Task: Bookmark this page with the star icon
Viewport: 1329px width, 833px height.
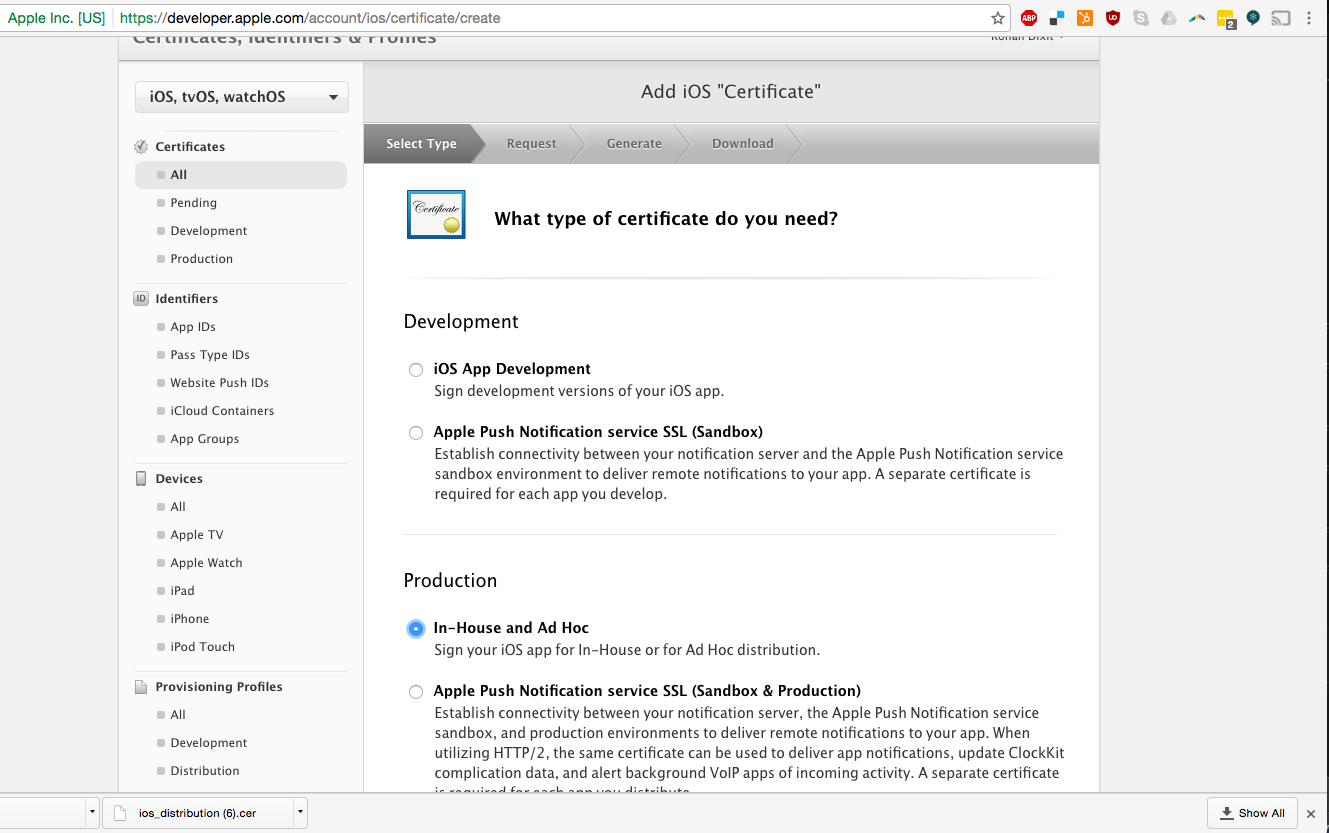Action: (x=997, y=18)
